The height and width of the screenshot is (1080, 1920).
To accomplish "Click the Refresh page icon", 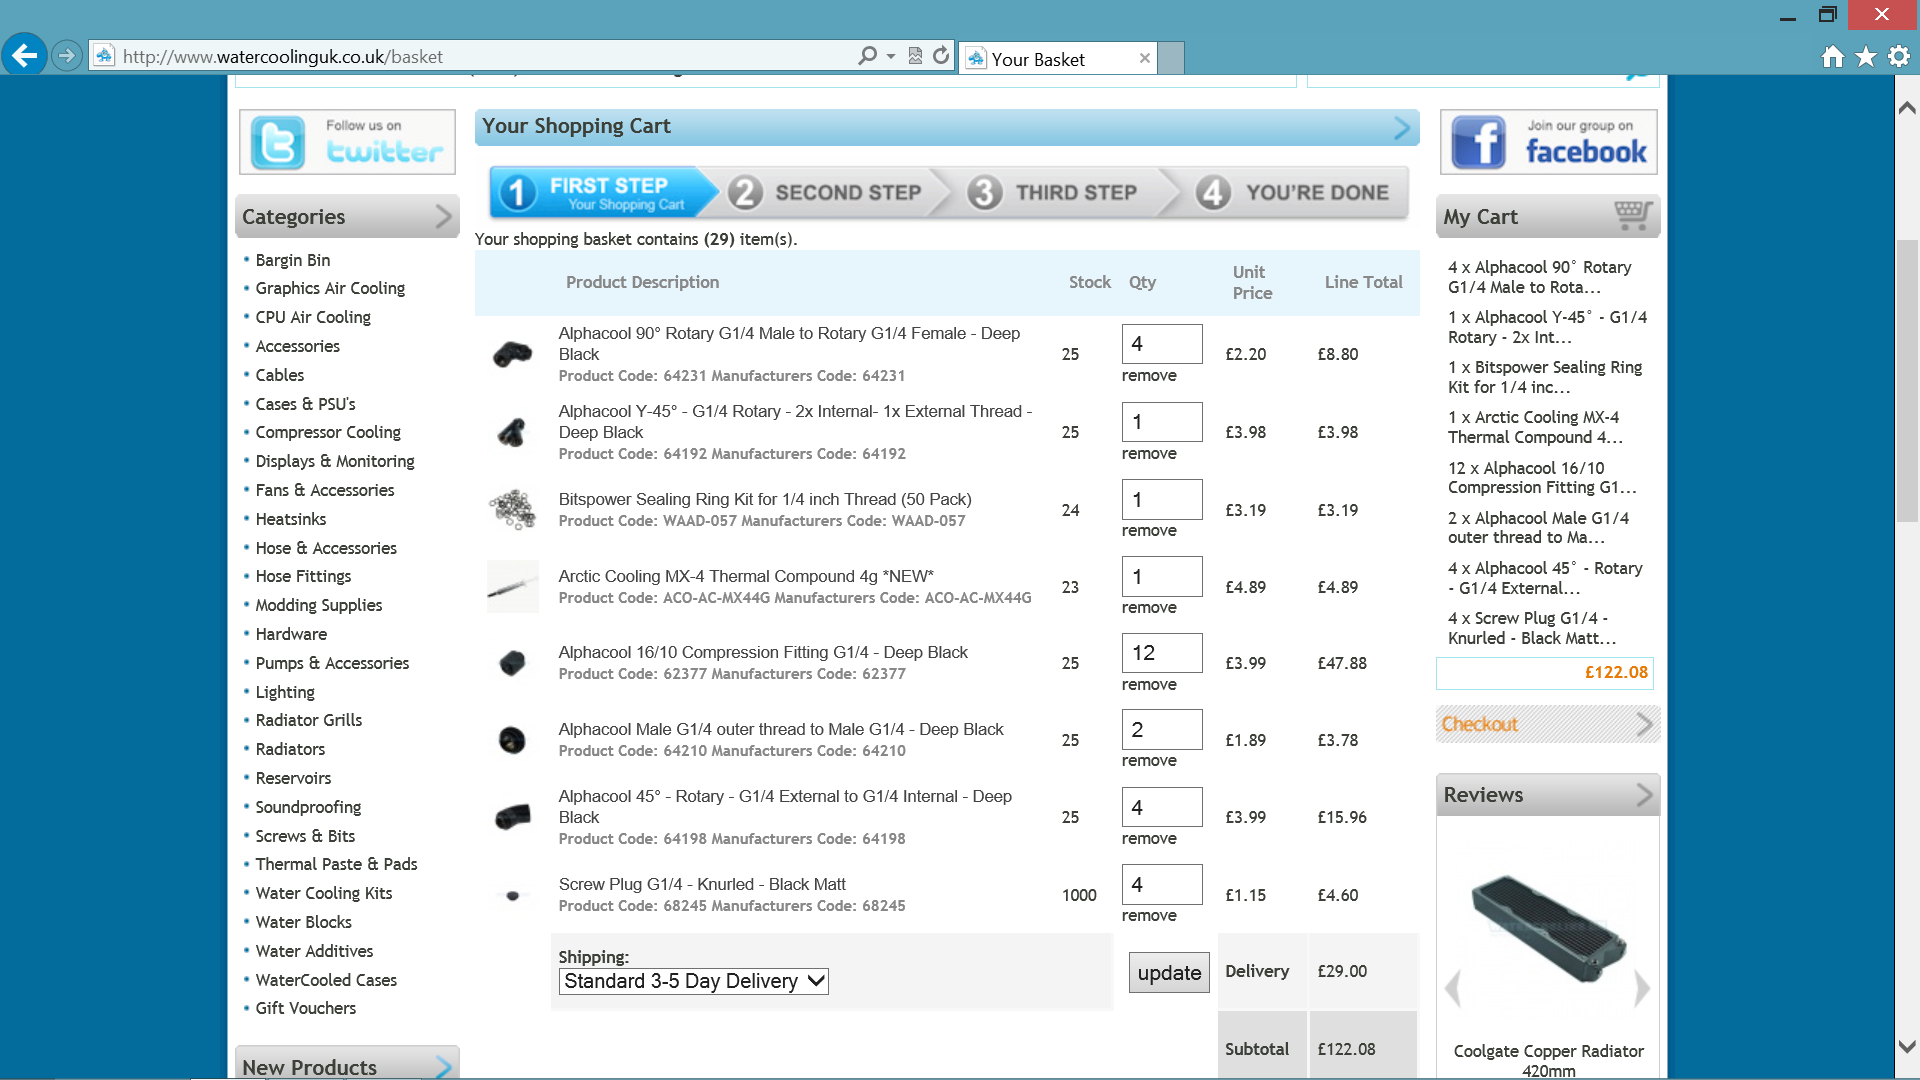I will coord(941,56).
